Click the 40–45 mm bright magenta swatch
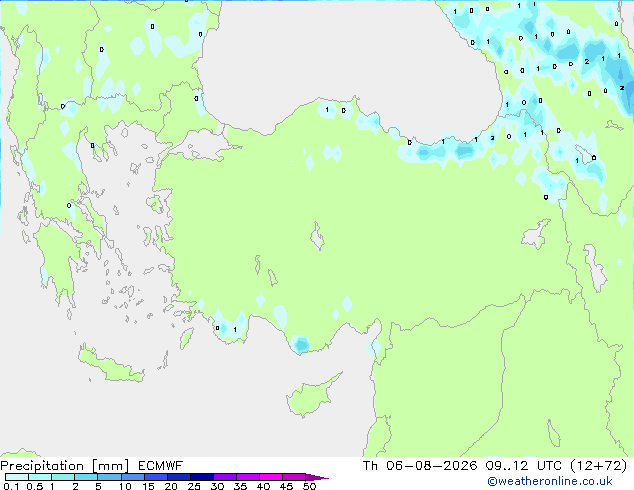 (x=271, y=477)
